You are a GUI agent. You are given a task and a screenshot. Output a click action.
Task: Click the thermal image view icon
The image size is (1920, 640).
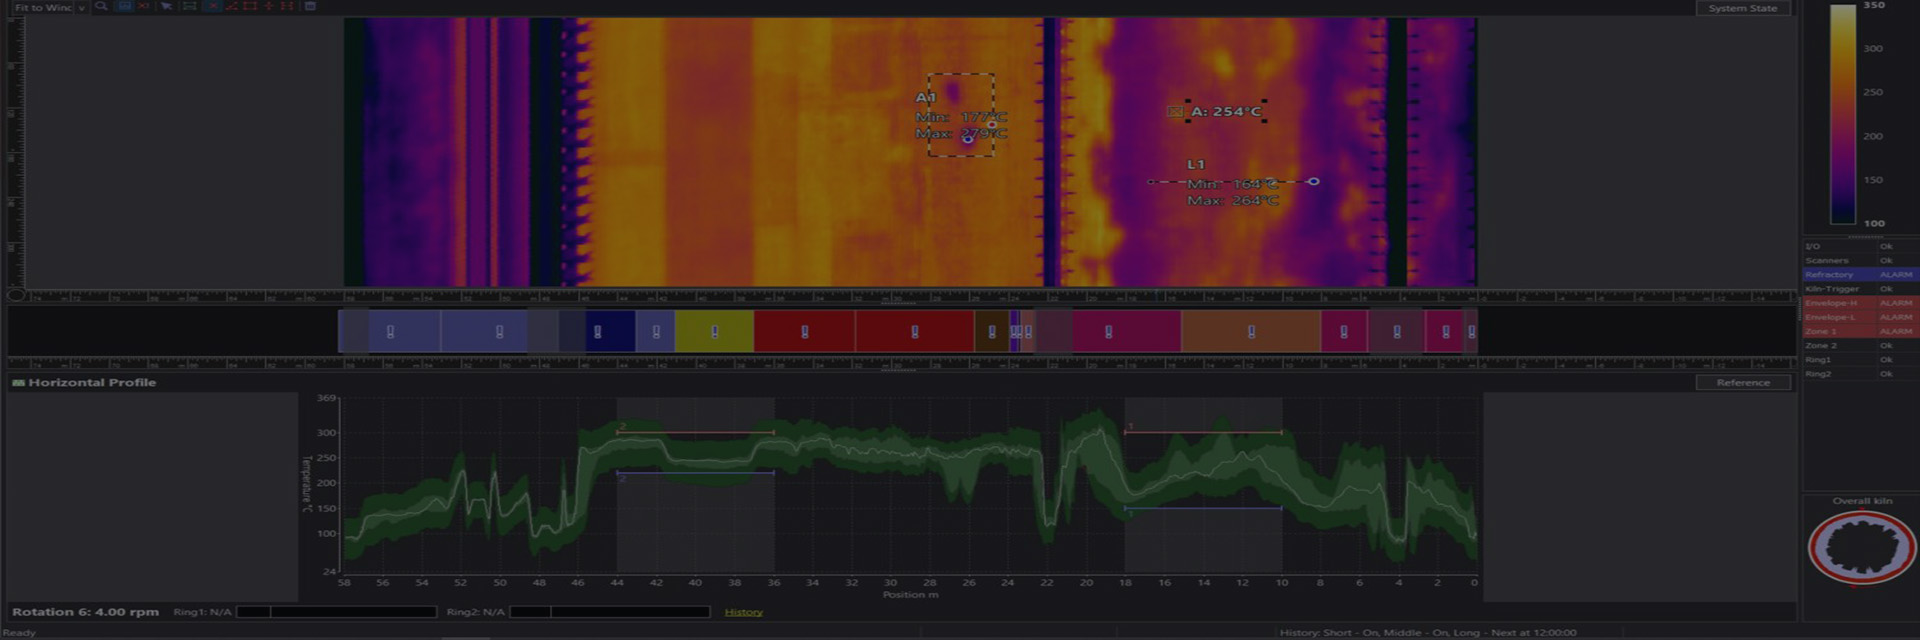[124, 6]
